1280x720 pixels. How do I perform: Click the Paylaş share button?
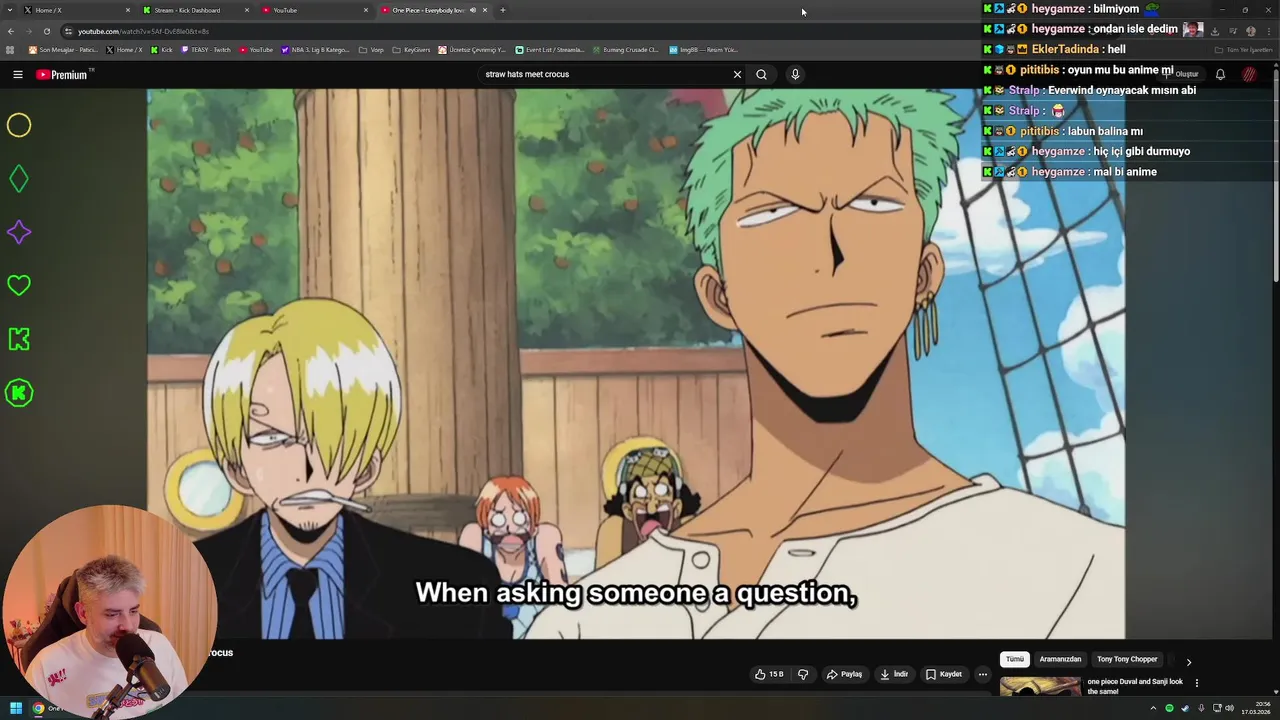[x=844, y=674]
